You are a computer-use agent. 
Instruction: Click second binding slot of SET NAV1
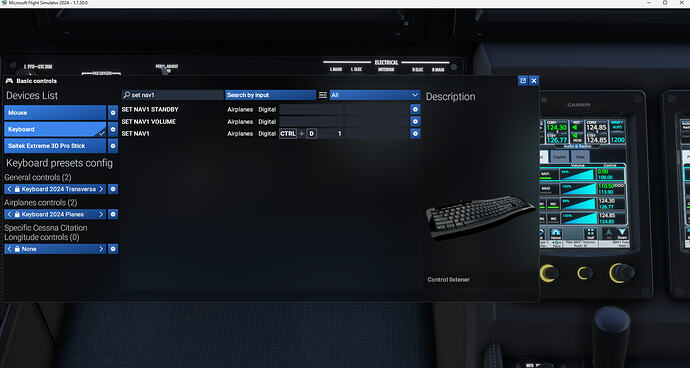(377, 133)
